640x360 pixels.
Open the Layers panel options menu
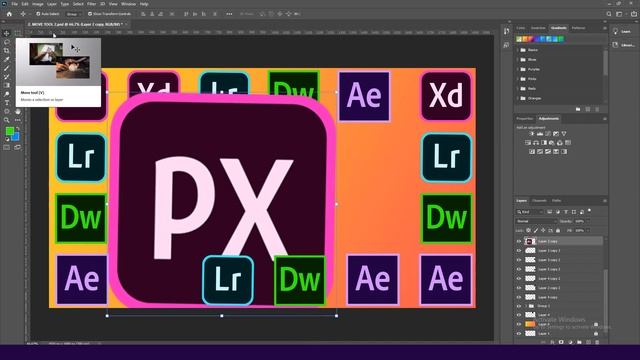[604, 200]
